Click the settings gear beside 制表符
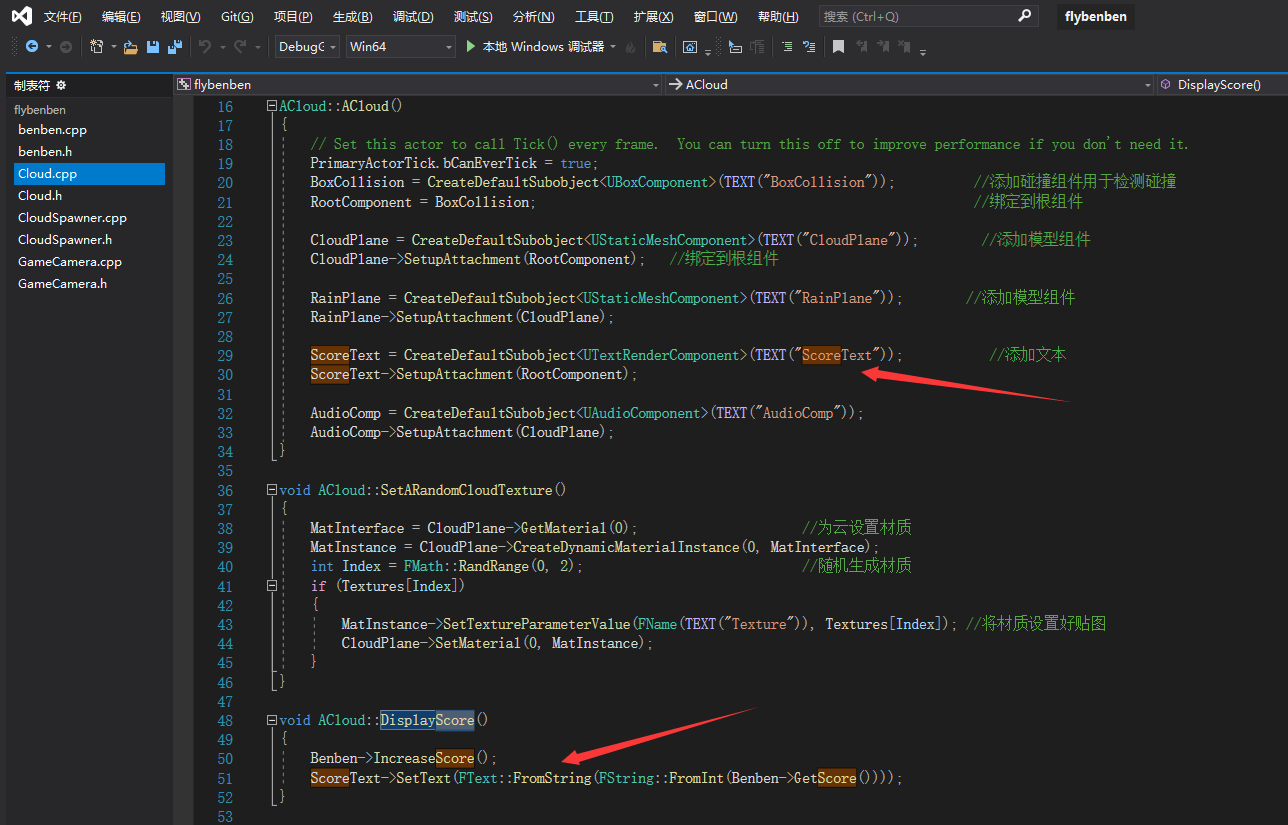Image resolution: width=1288 pixels, height=825 pixels. 61,85
